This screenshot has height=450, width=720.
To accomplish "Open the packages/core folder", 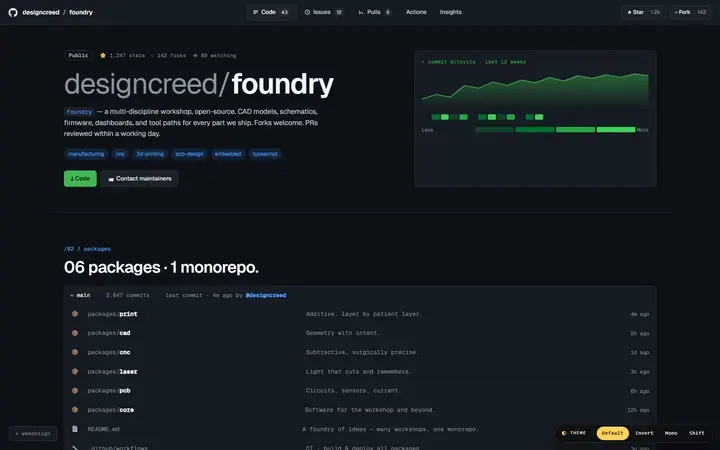I will point(111,410).
